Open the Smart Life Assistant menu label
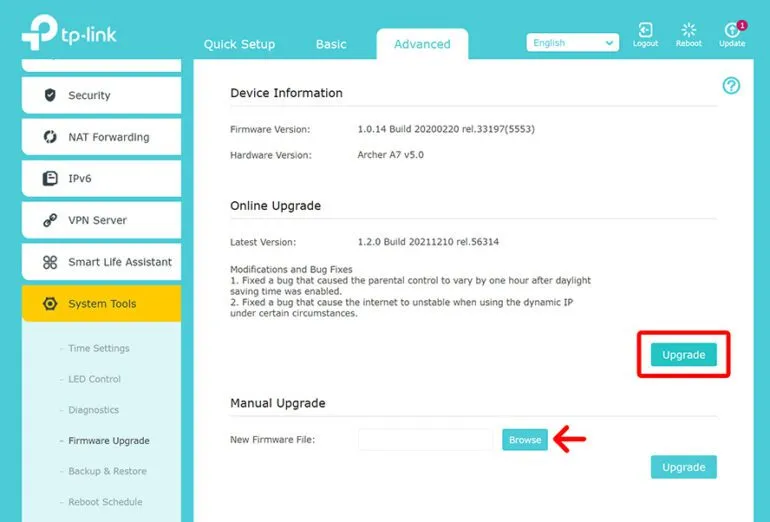The height and width of the screenshot is (522, 770). click(120, 262)
